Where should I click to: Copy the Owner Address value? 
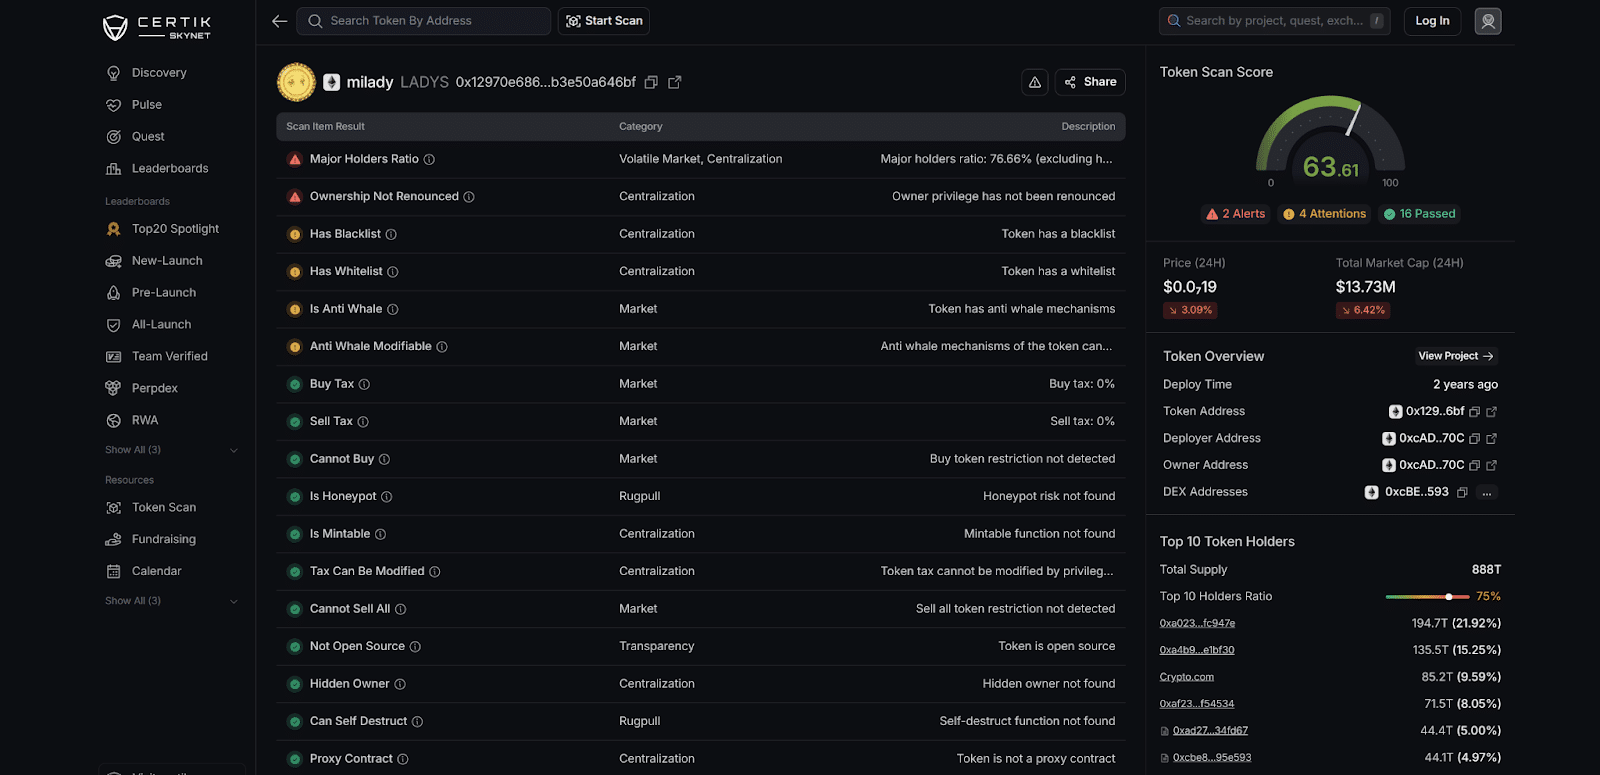coord(1474,465)
